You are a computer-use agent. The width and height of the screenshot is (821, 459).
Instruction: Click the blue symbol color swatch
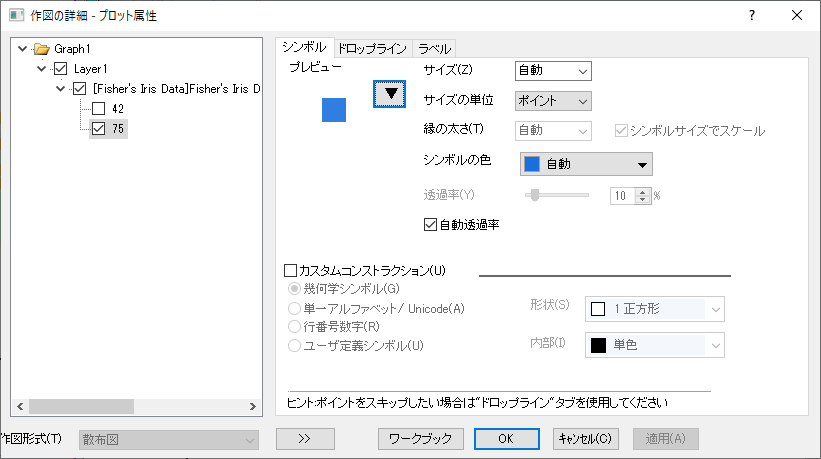point(532,164)
